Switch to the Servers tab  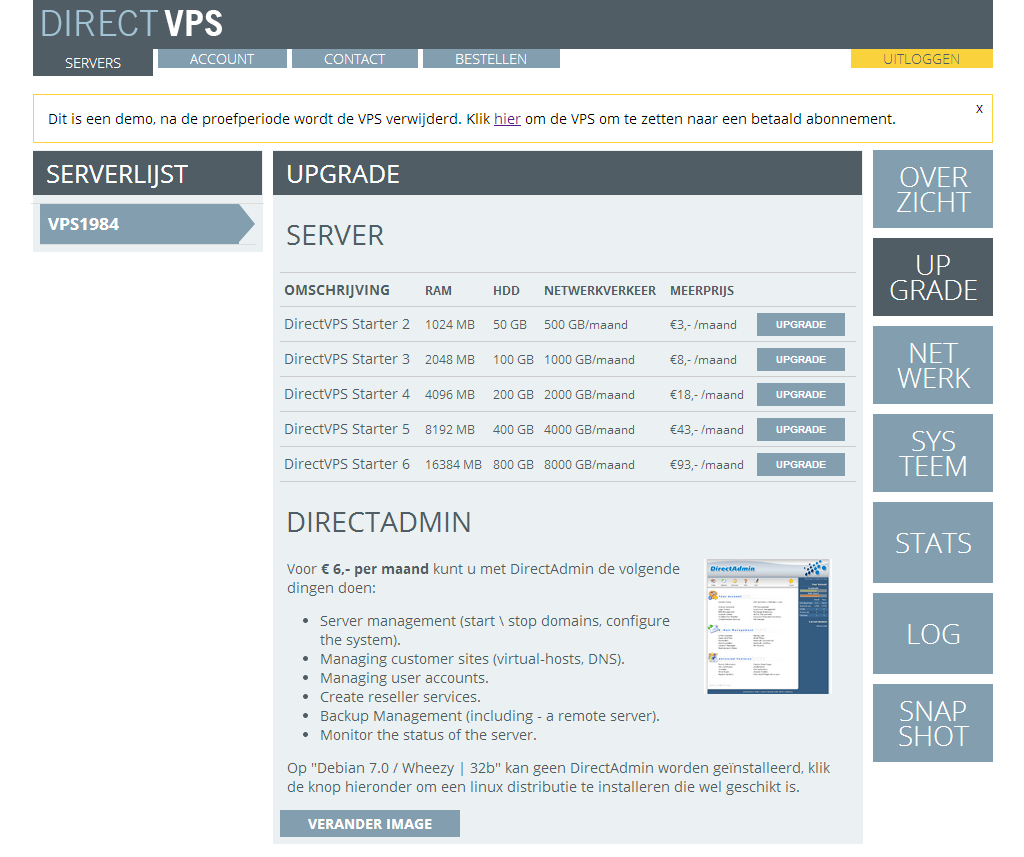pyautogui.click(x=93, y=62)
